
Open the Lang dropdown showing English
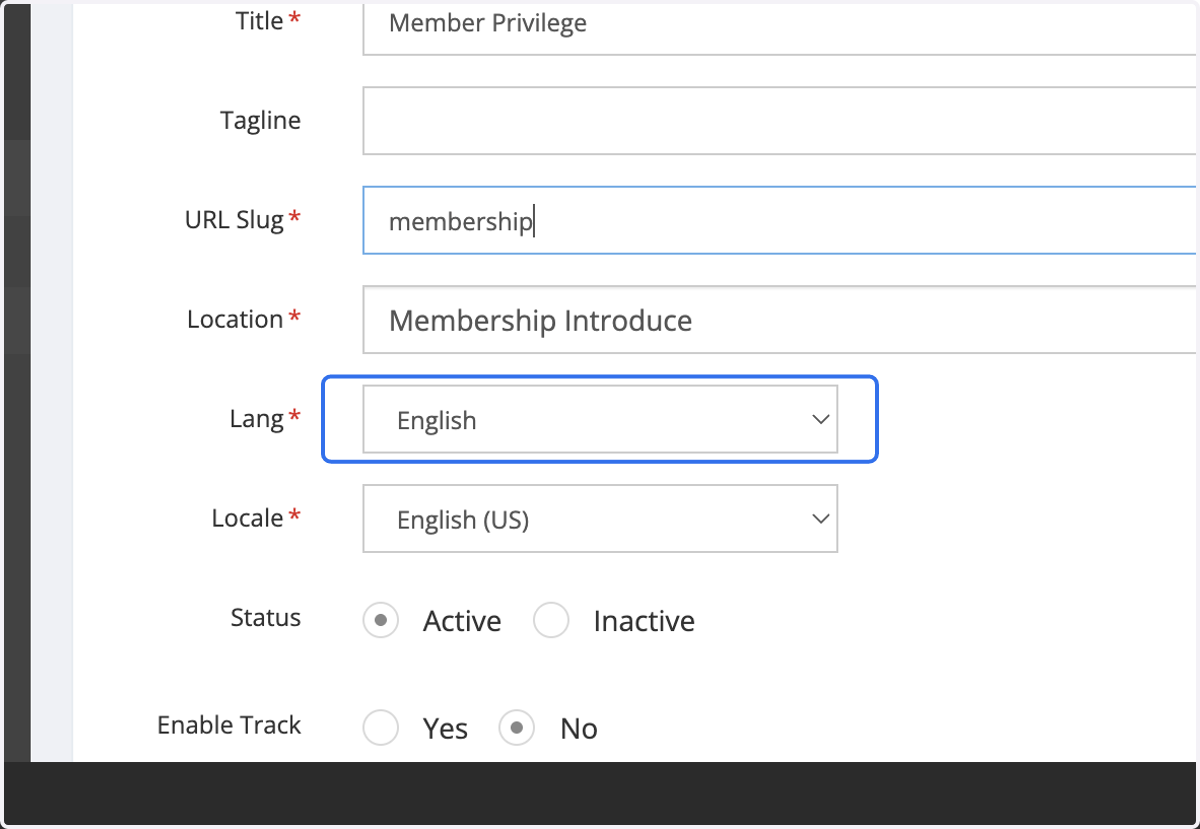pyautogui.click(x=600, y=419)
